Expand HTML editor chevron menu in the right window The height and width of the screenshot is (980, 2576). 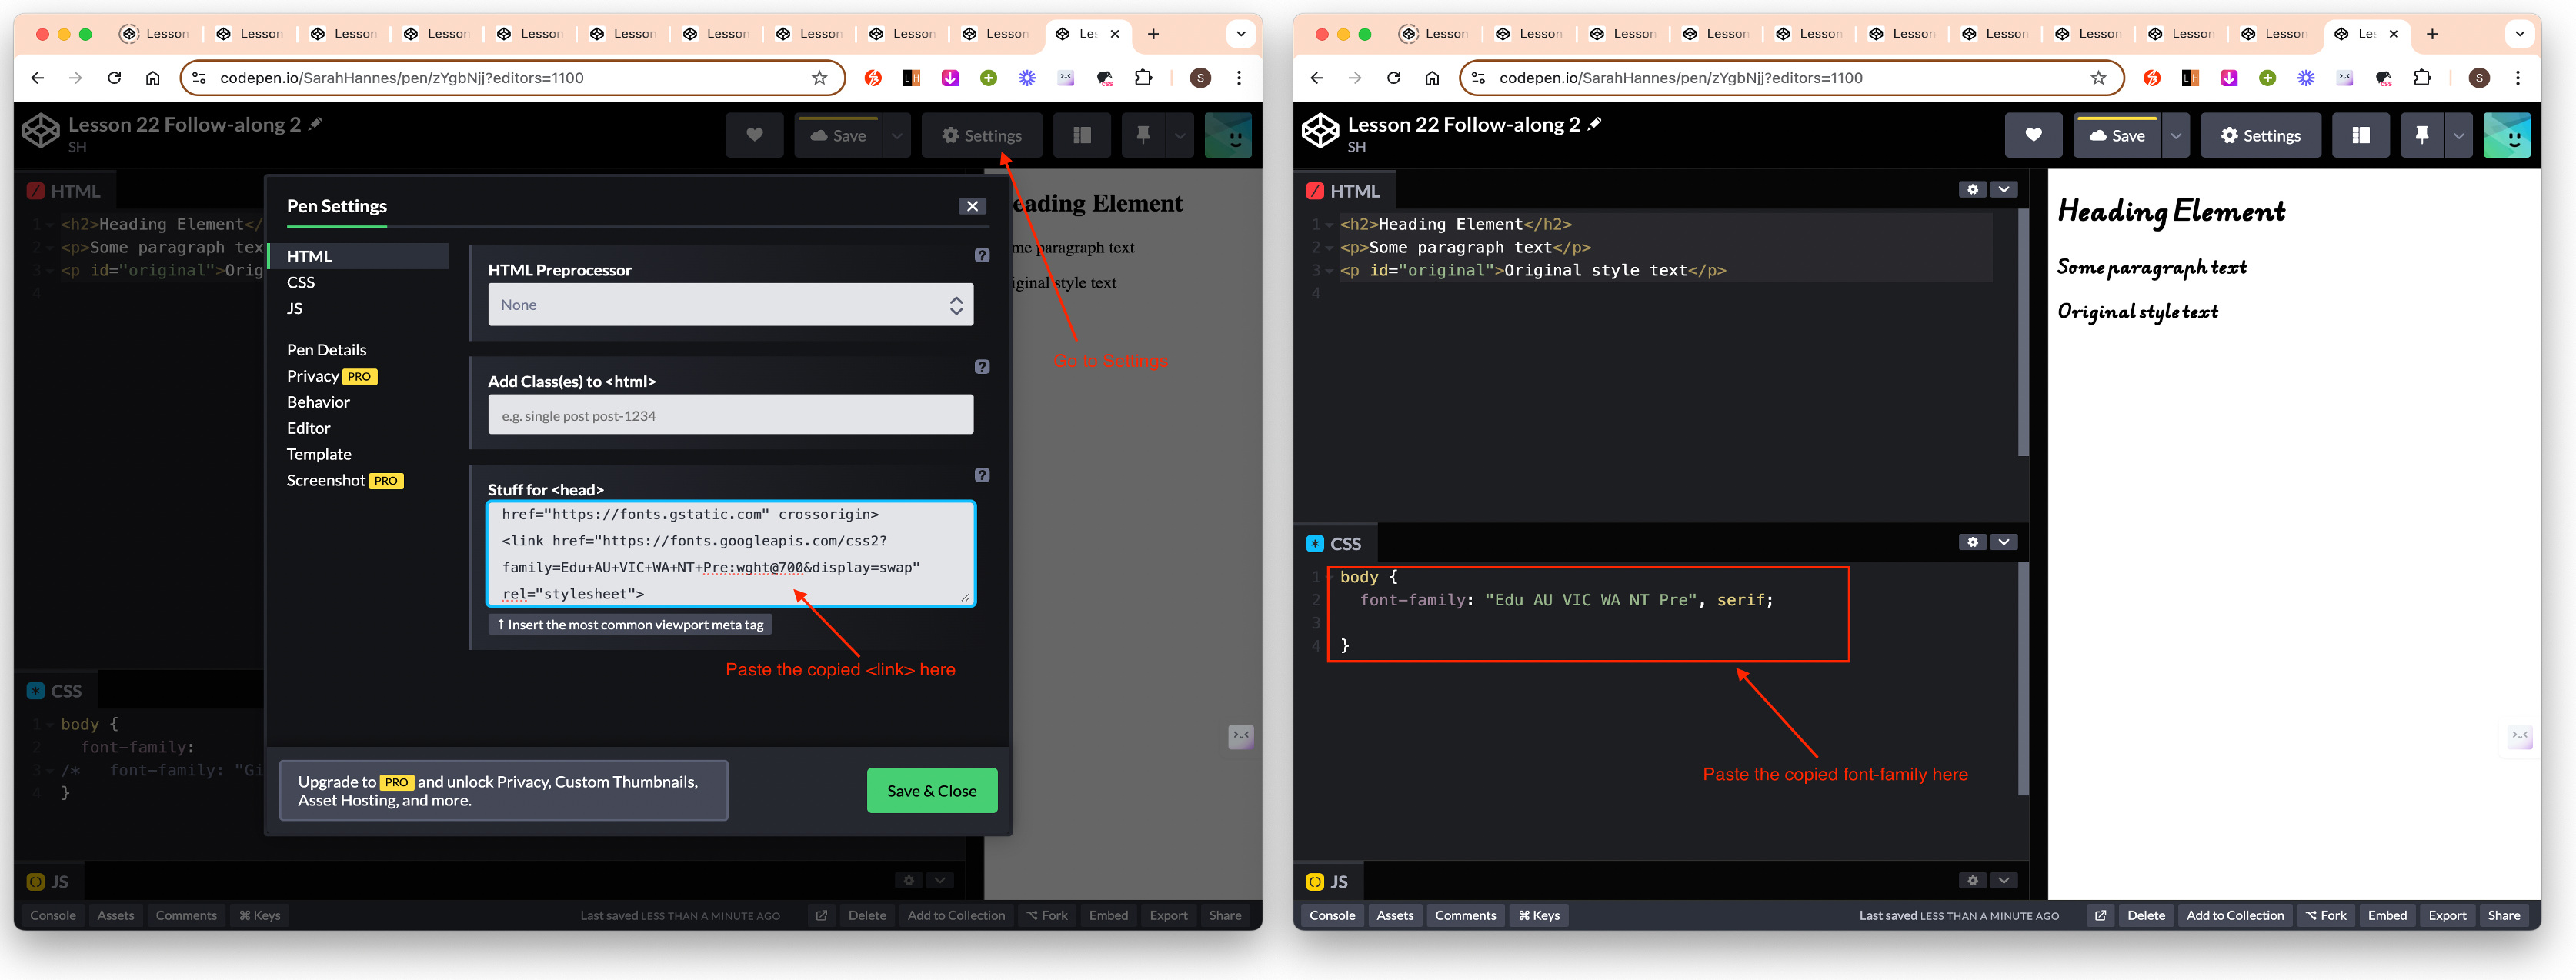click(x=2003, y=189)
